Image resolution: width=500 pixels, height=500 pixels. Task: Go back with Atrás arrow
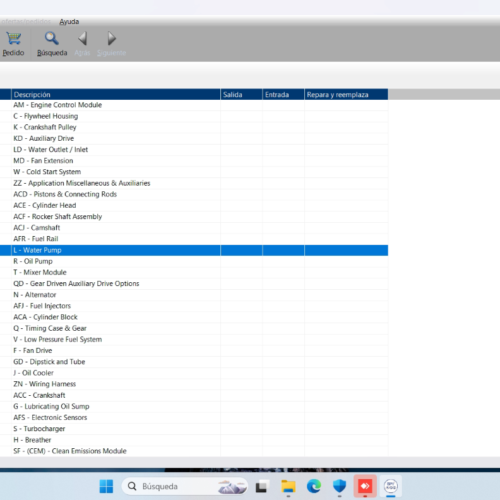pos(82,44)
